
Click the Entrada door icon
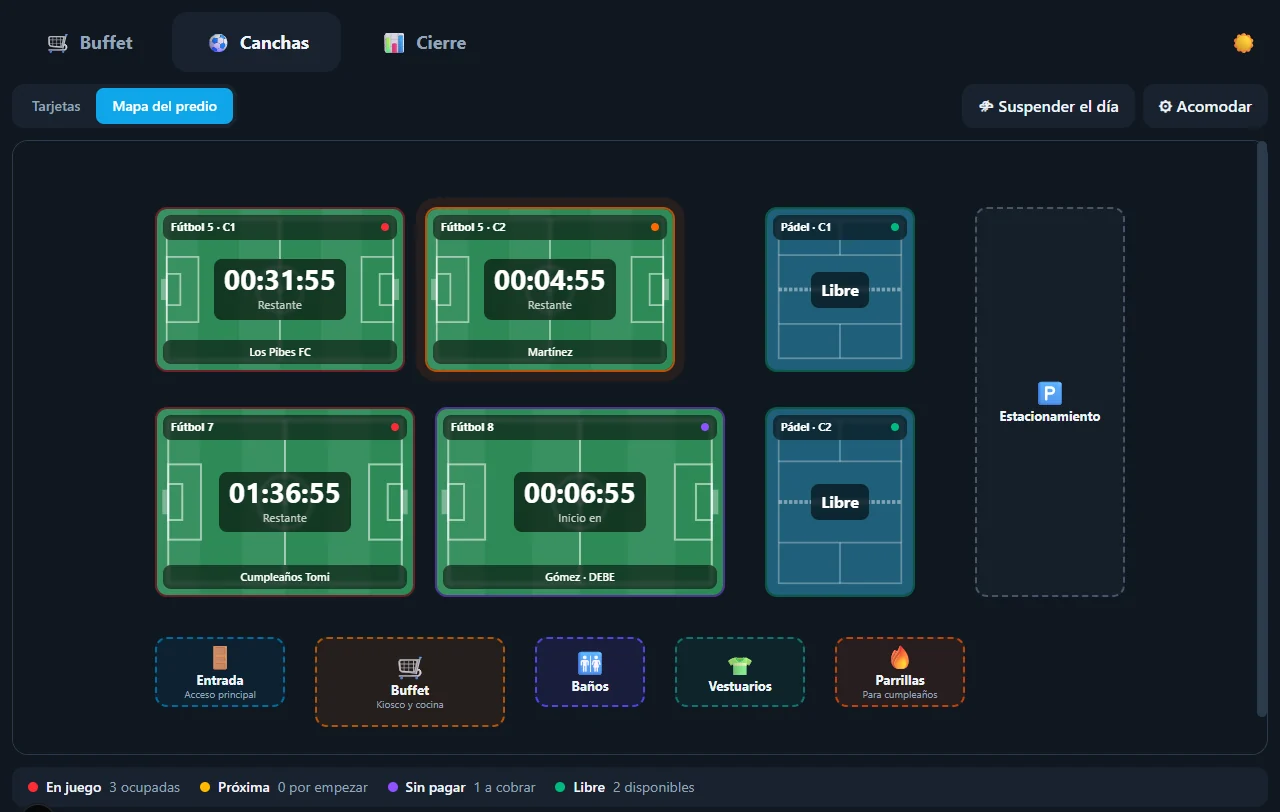[220, 657]
